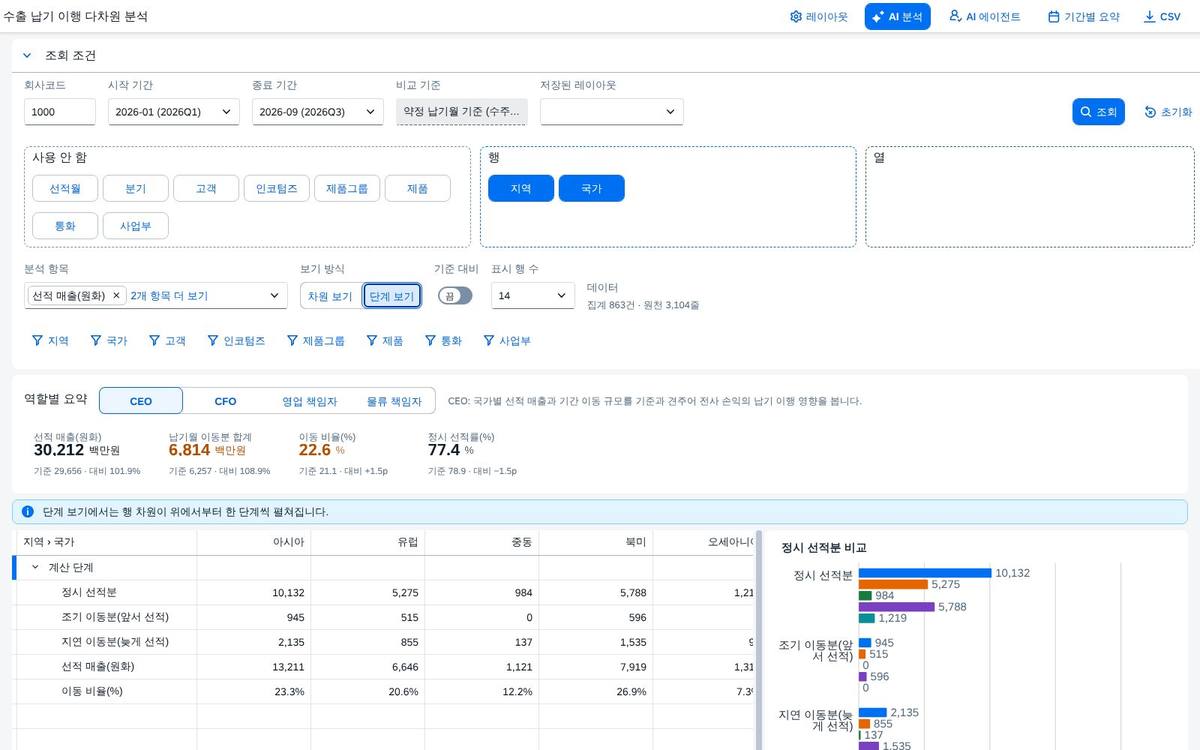Open the 국가 filter with funnel icon
Screen dimensions: 1200x750
109,341
